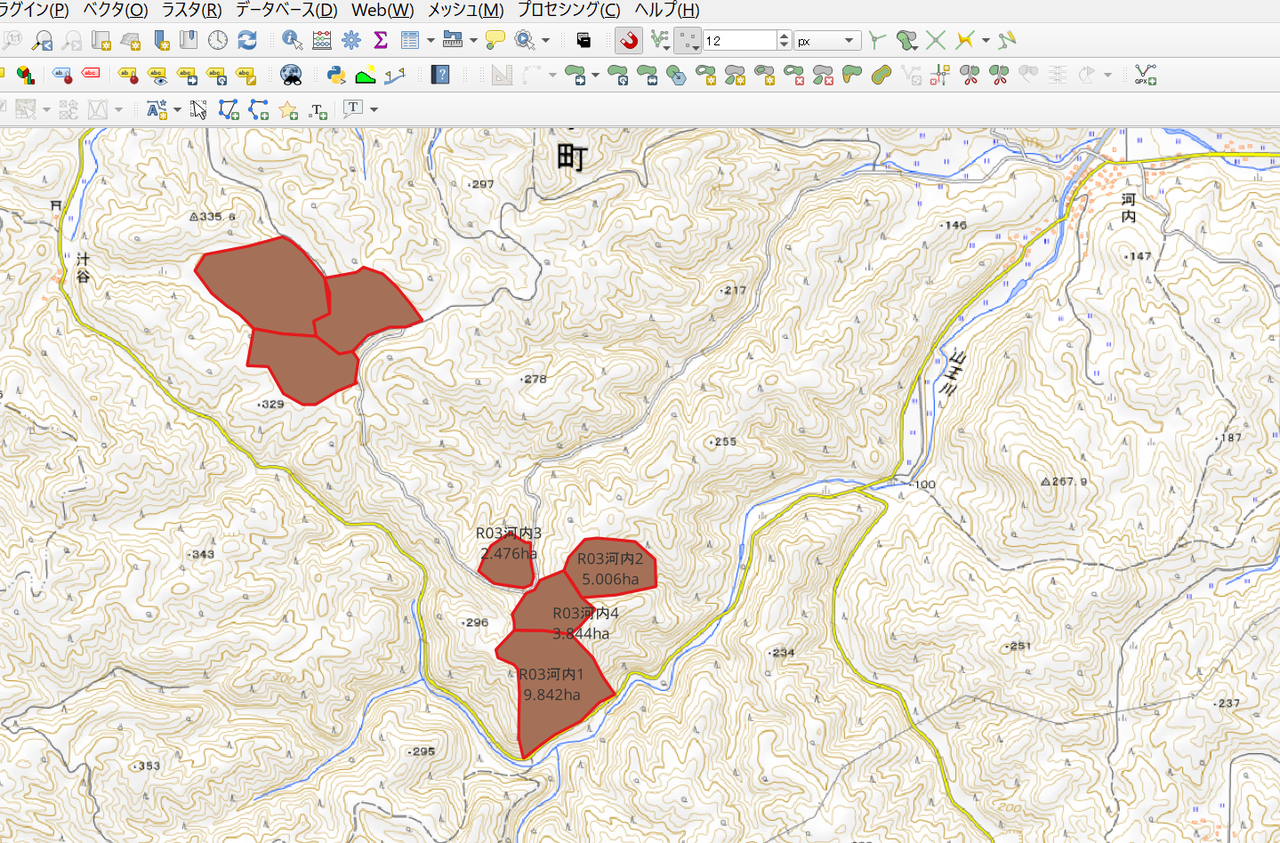Viewport: 1280px width, 843px height.
Task: Click the map tips speech bubble icon
Action: pyautogui.click(x=495, y=40)
